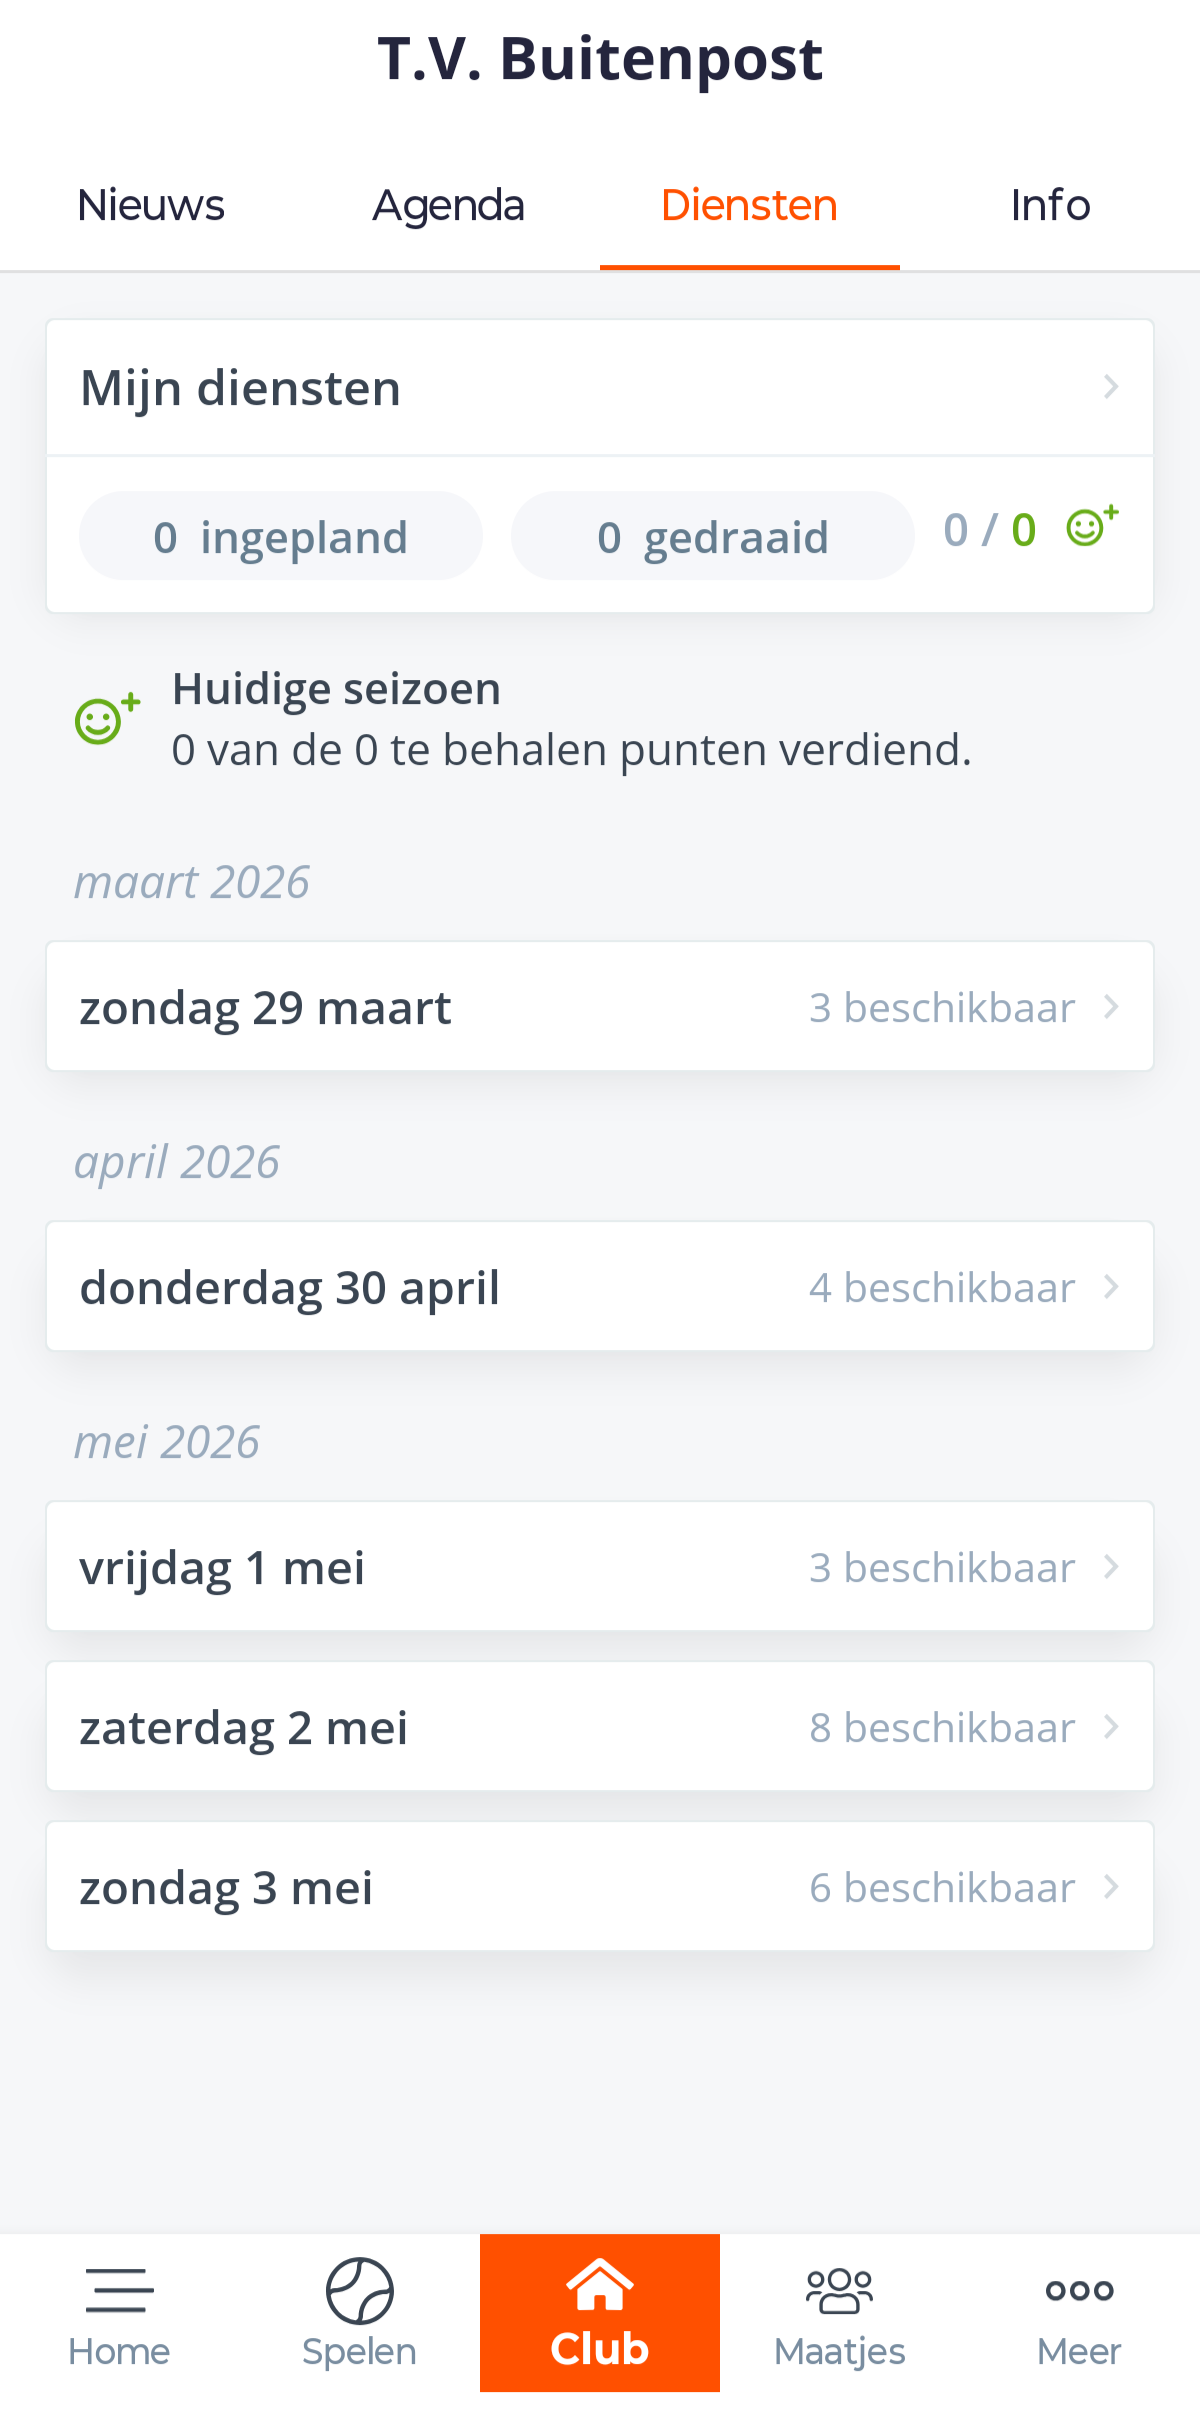Switch to the Nieuws tab
Viewport: 1200px width, 2428px height.
tap(151, 206)
